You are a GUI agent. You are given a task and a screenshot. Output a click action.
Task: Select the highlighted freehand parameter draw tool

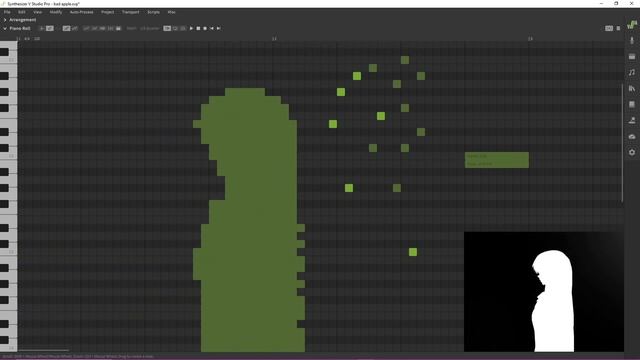coord(66,28)
